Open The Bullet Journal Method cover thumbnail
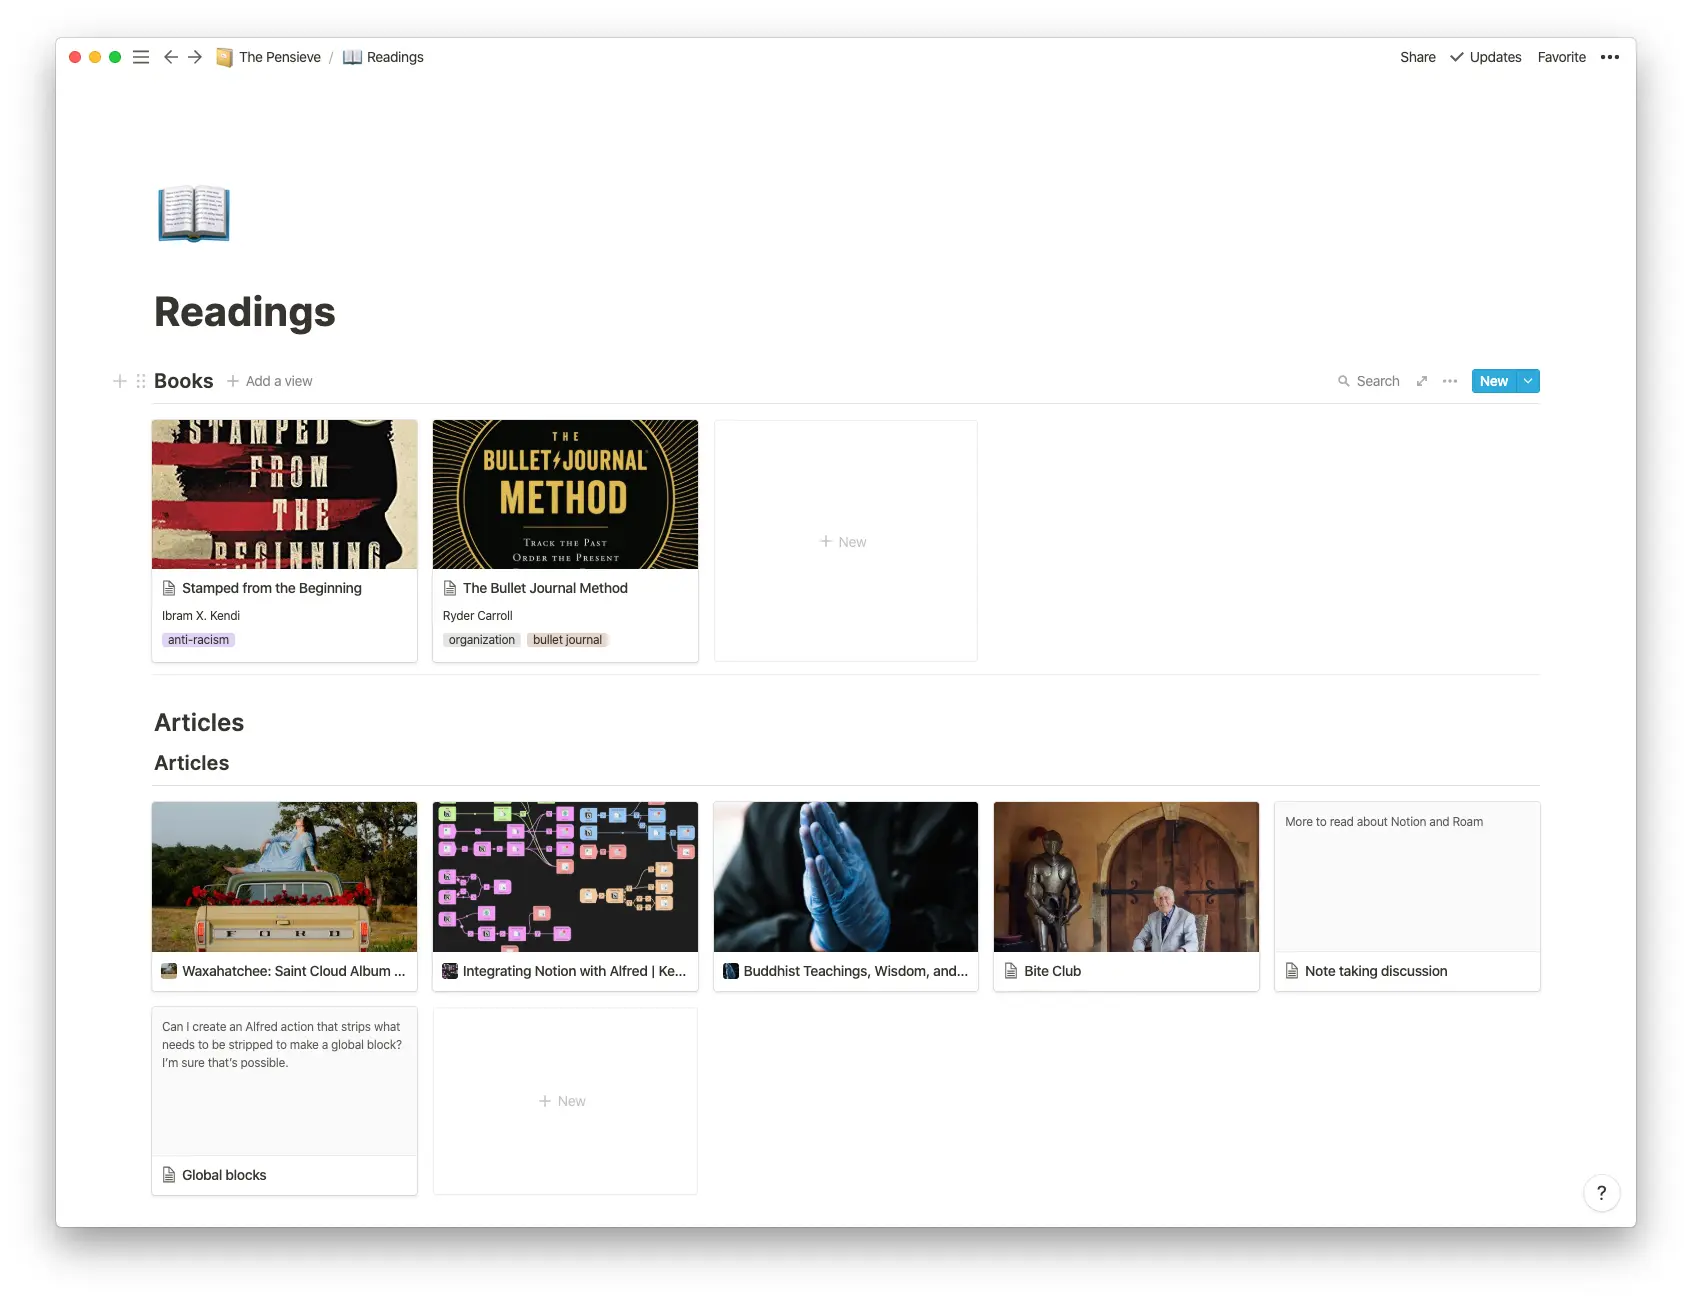Viewport: 1692px width, 1301px height. point(565,493)
